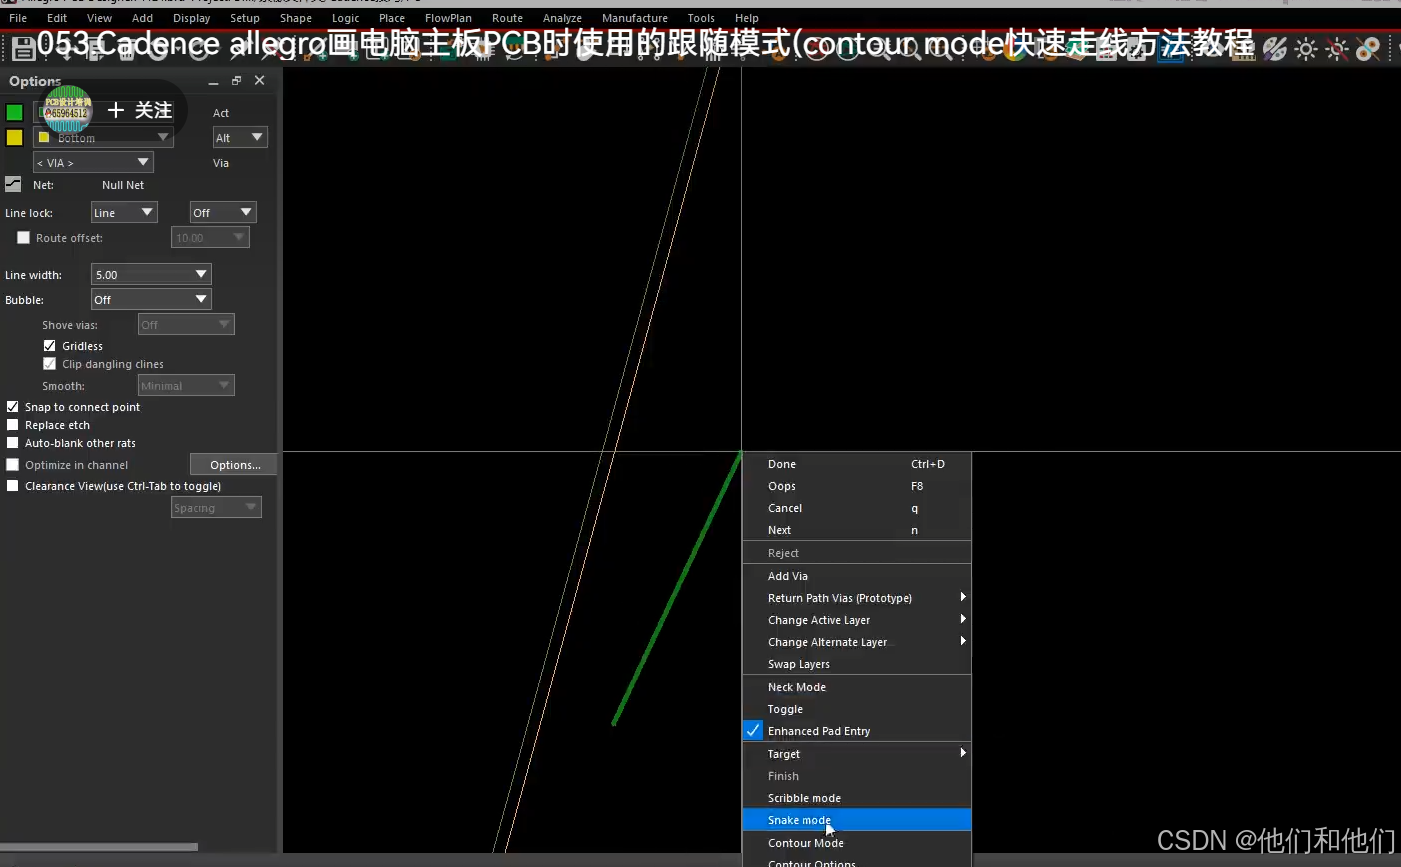Screen dimensions: 1401x867
Task: Open the Analyze menu
Action: [562, 18]
